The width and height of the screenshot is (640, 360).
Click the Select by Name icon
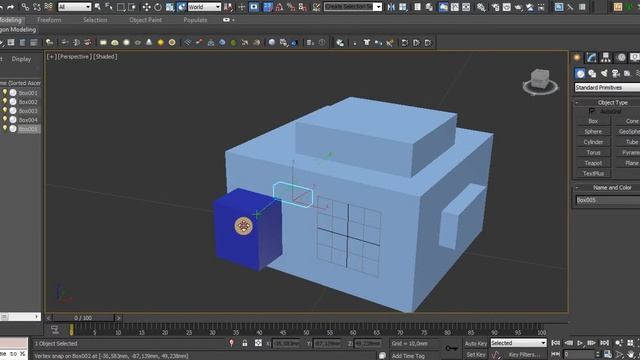109,7
